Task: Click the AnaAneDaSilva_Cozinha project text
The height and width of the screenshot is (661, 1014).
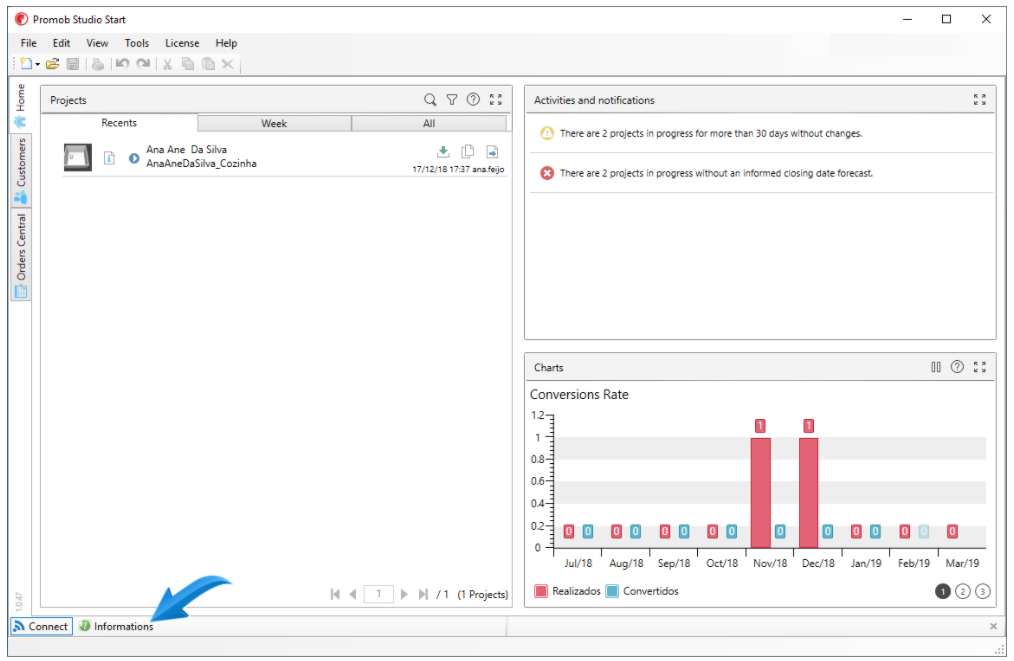Action: (201, 164)
